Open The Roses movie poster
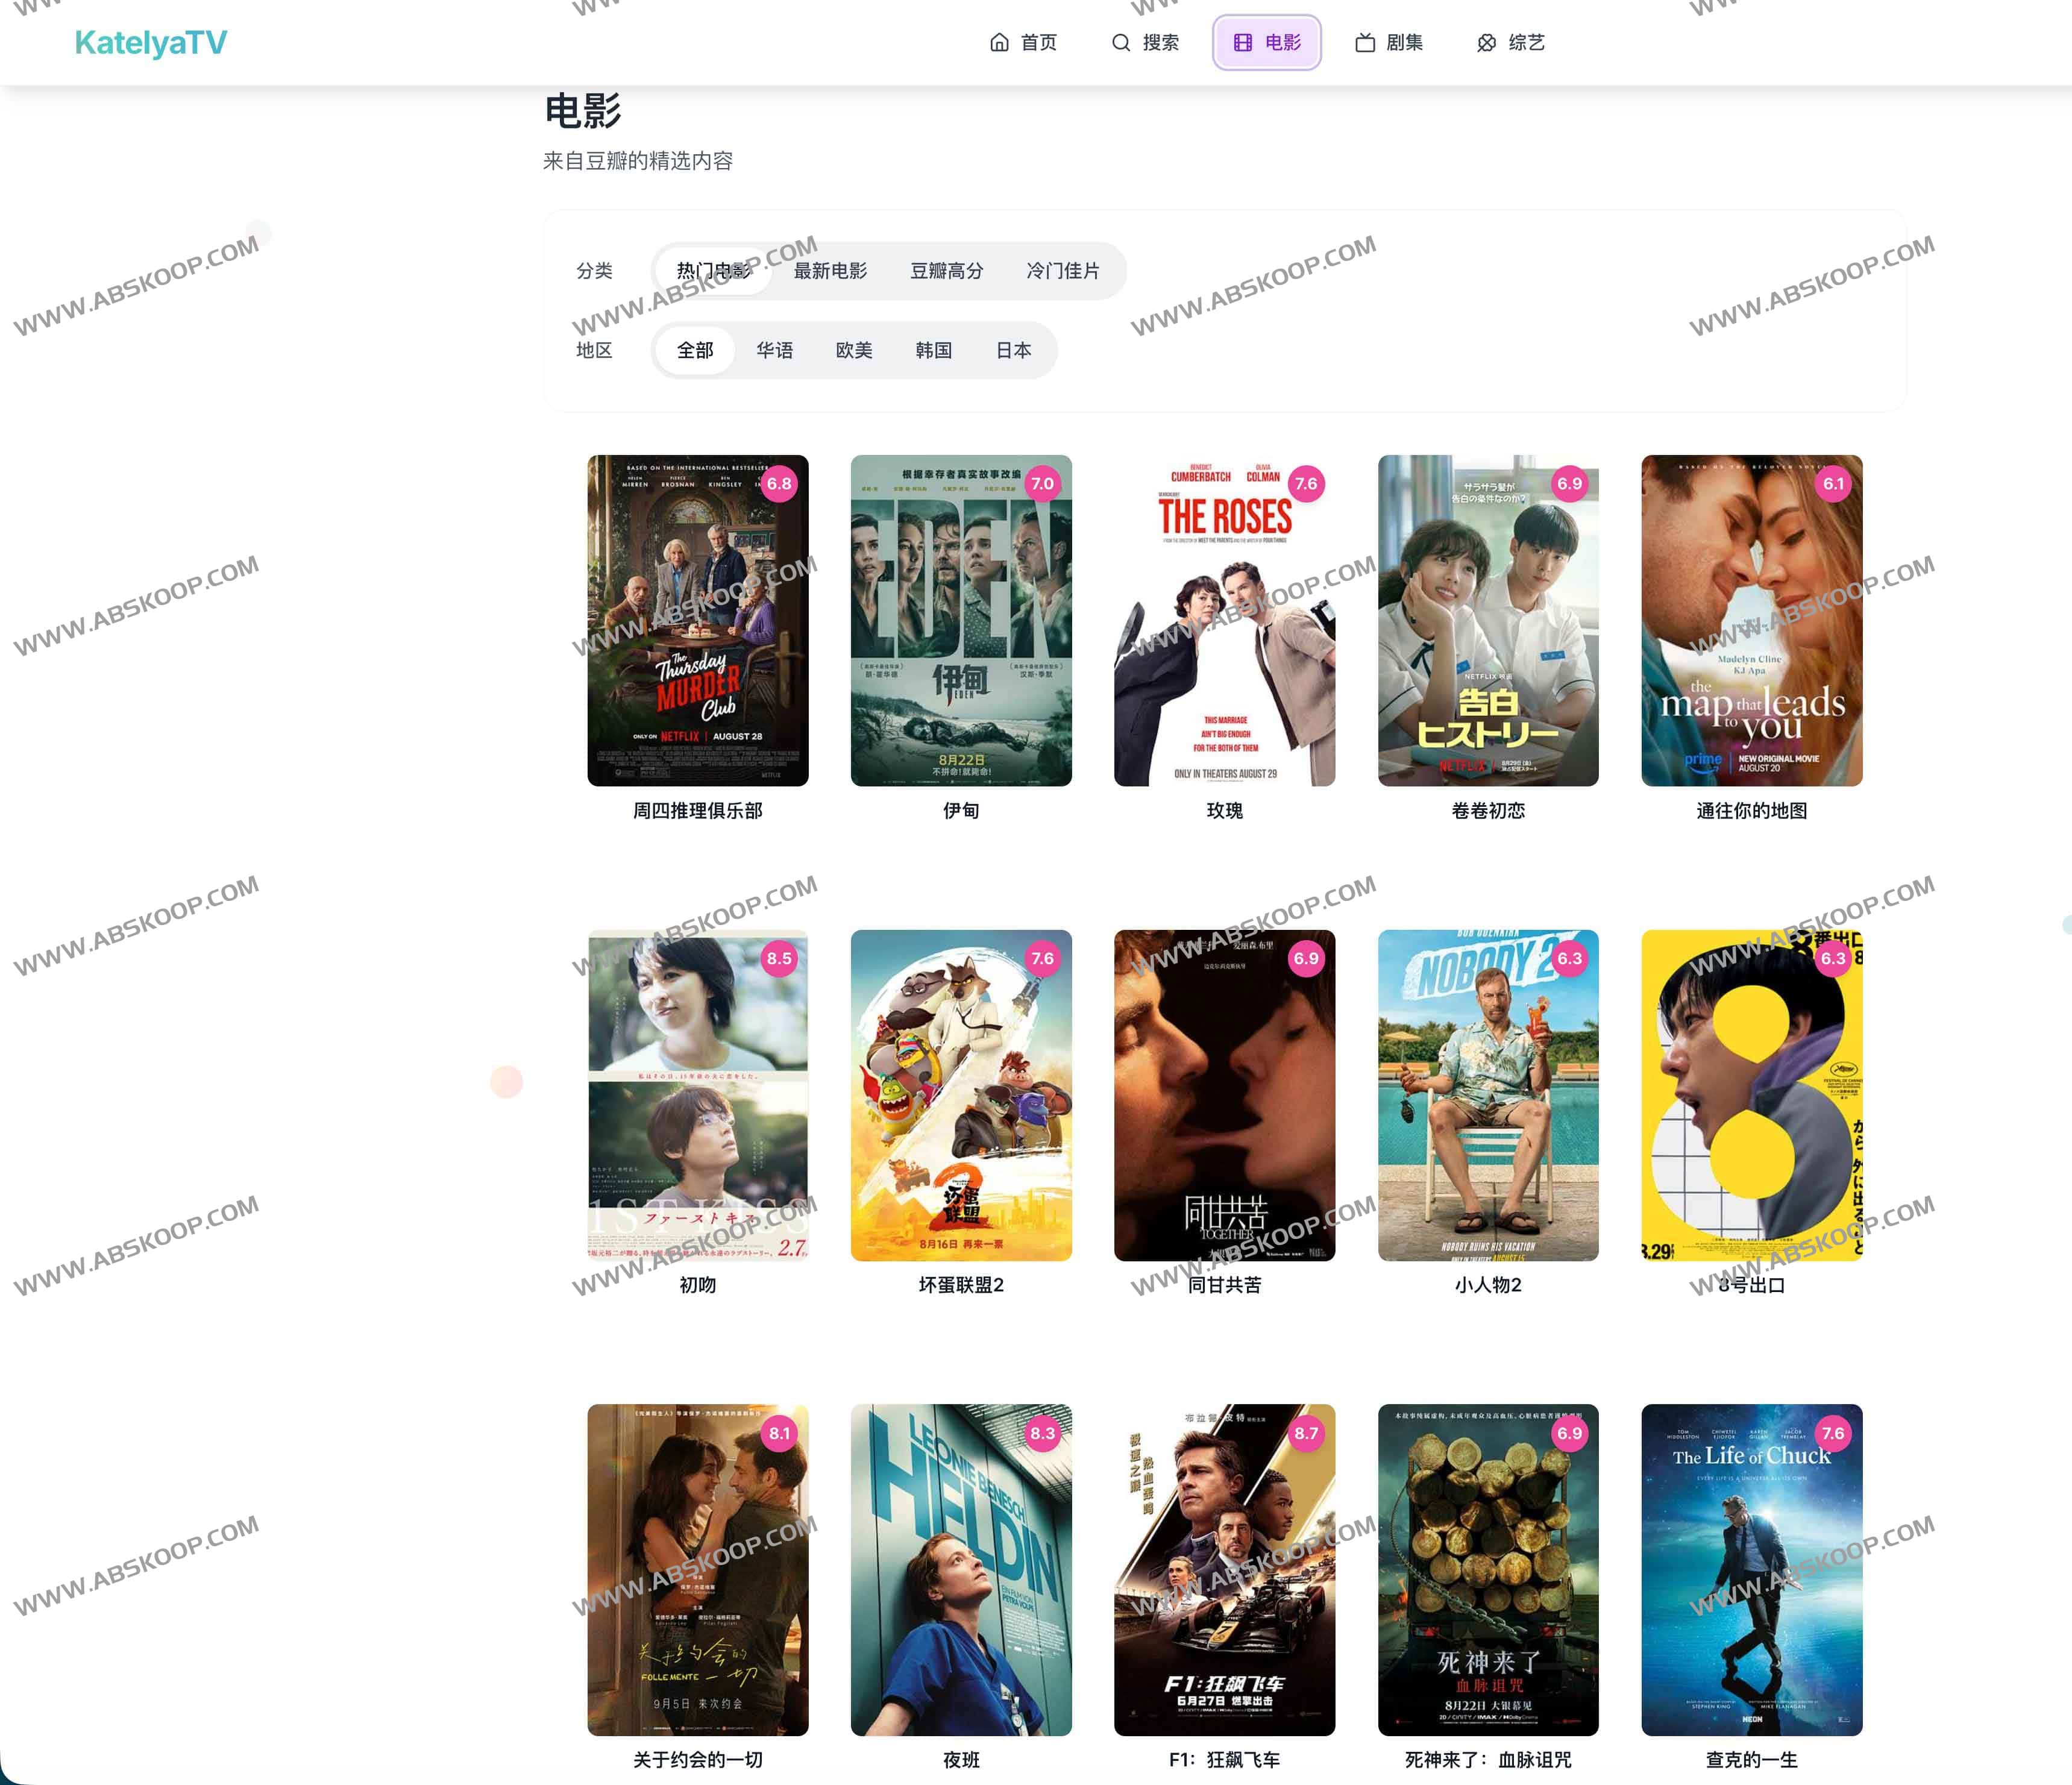The image size is (2072, 1785). click(1224, 621)
